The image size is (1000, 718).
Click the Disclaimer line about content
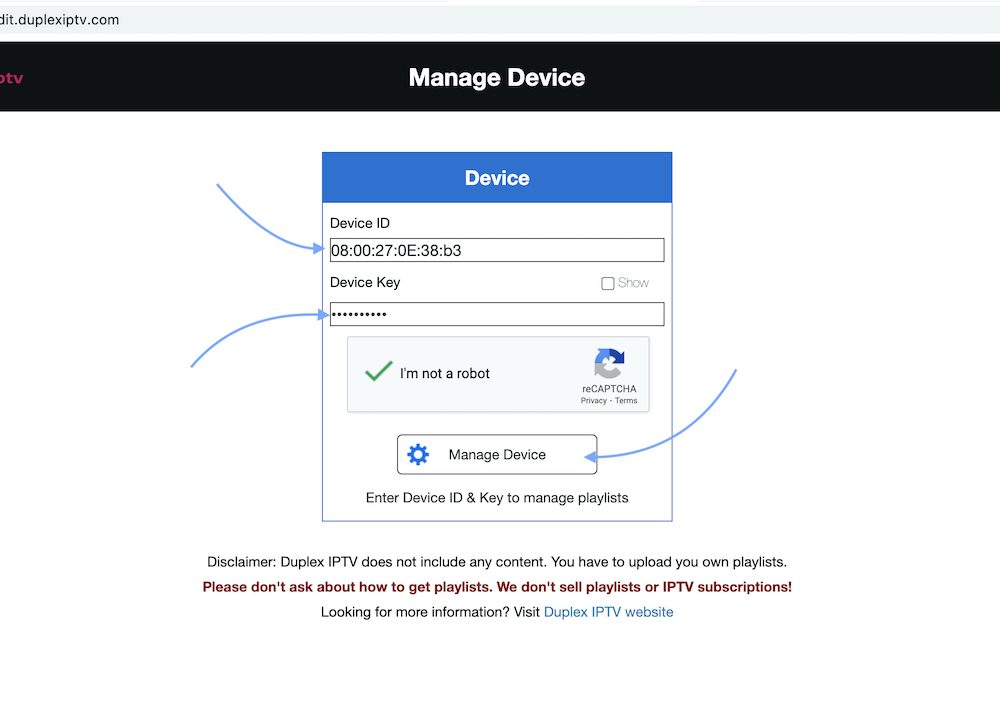tap(497, 562)
